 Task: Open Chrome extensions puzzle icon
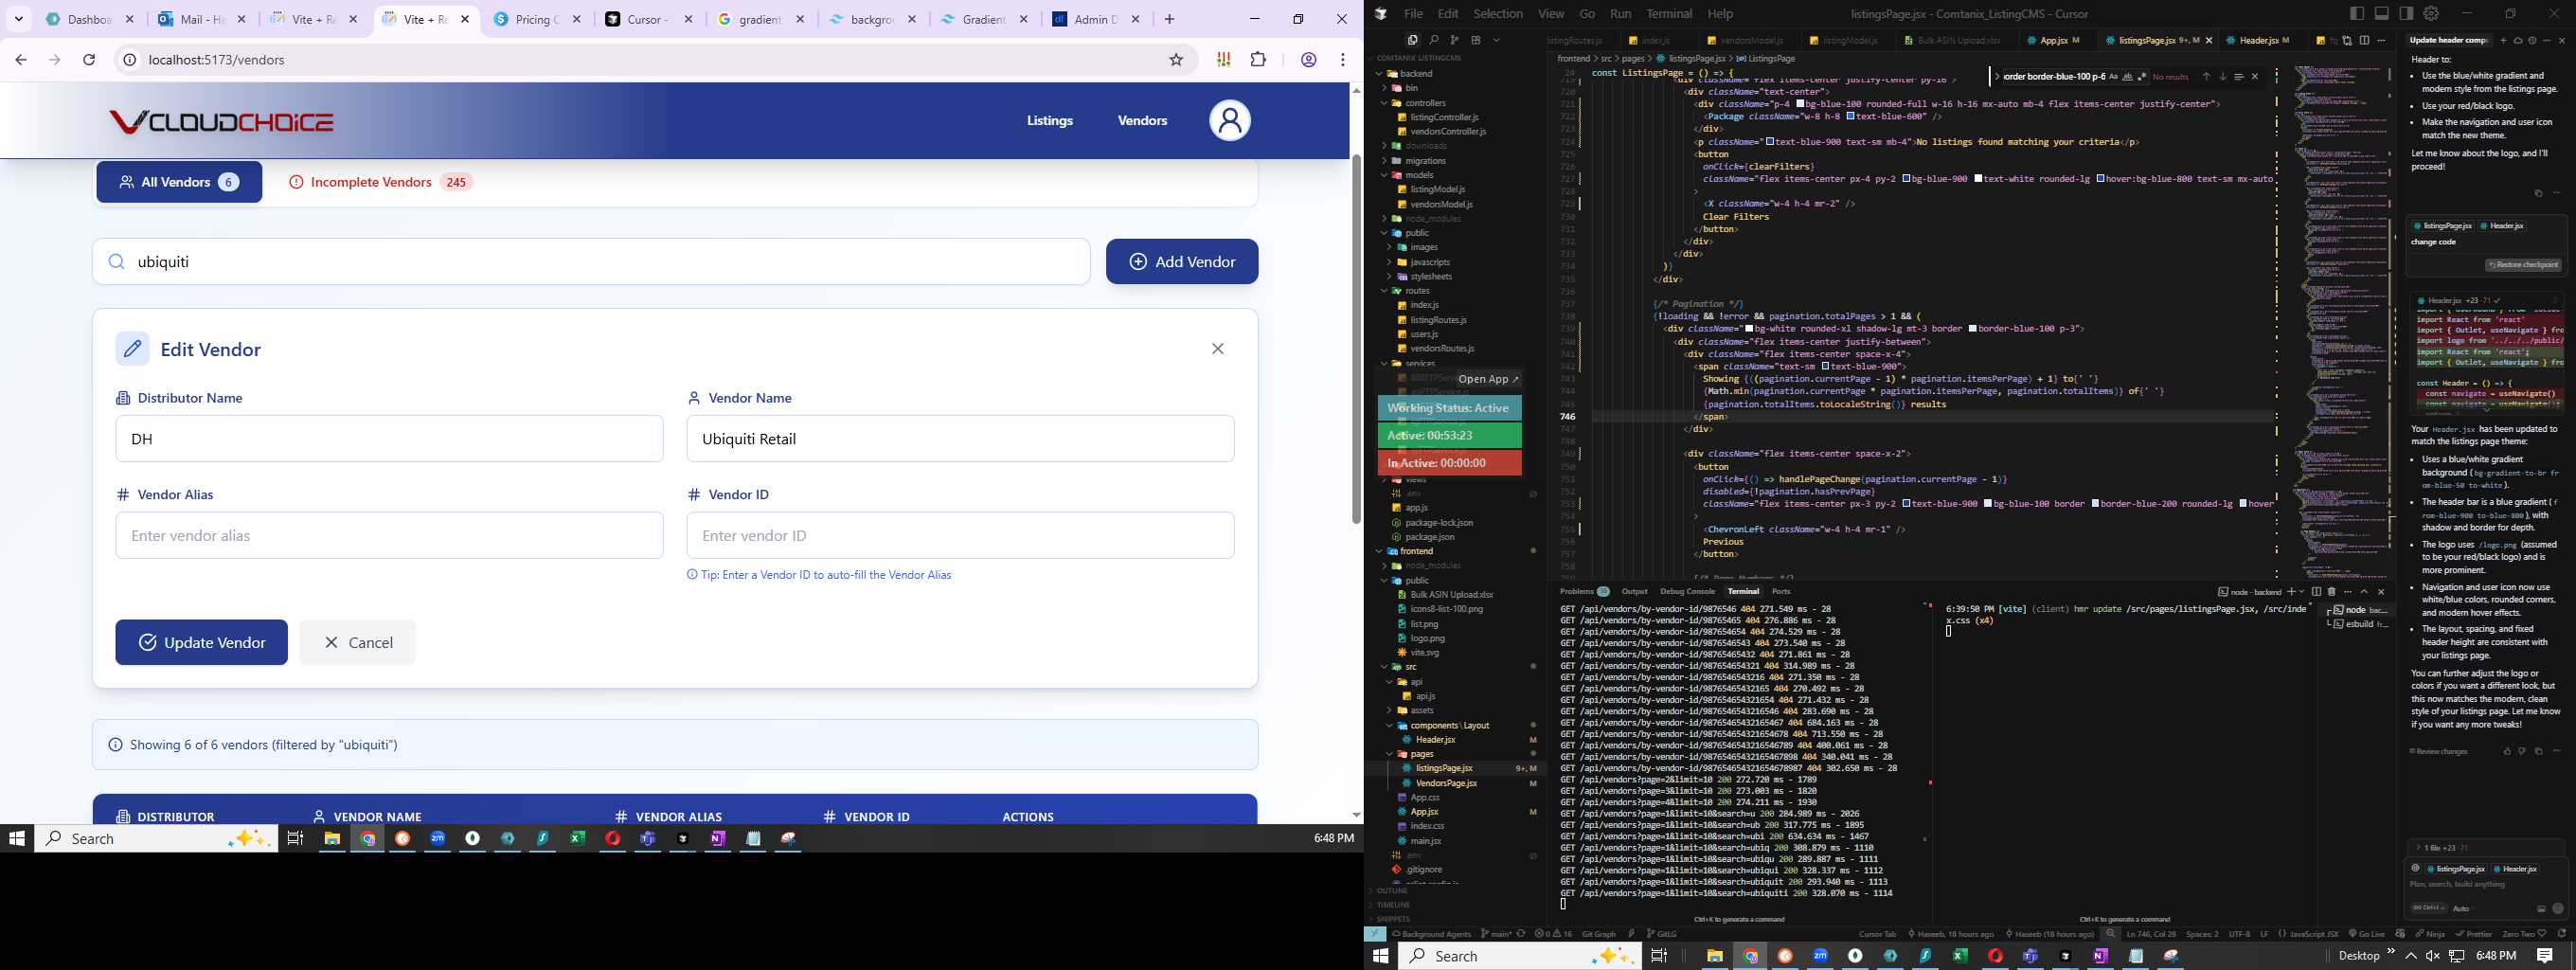[1258, 60]
